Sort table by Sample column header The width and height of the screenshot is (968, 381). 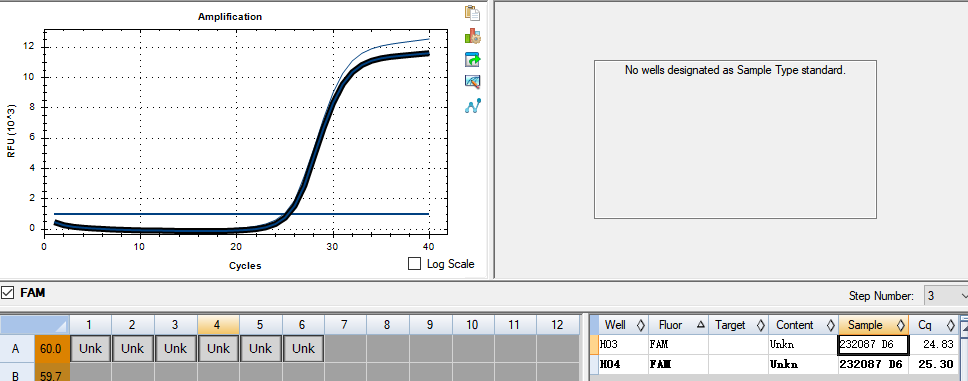(874, 325)
